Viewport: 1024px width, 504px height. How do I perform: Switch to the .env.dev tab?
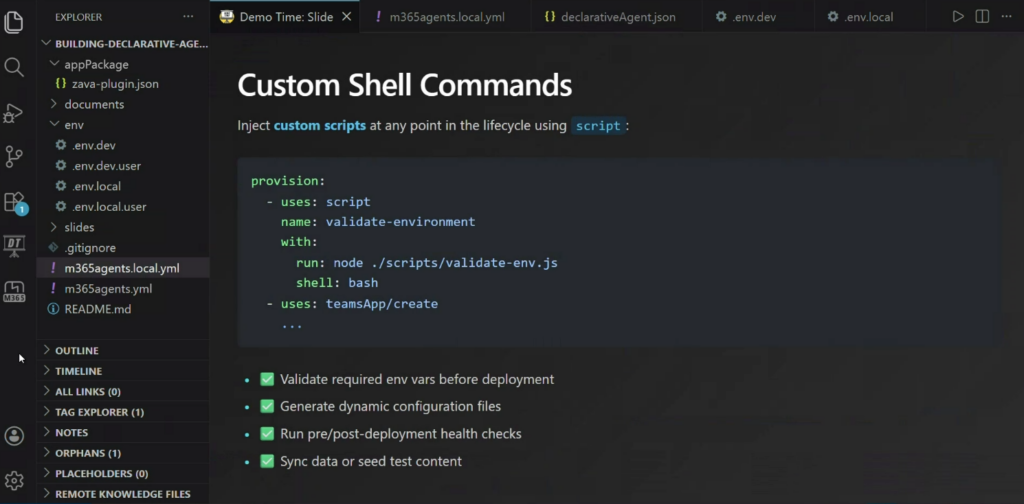[x=744, y=17]
